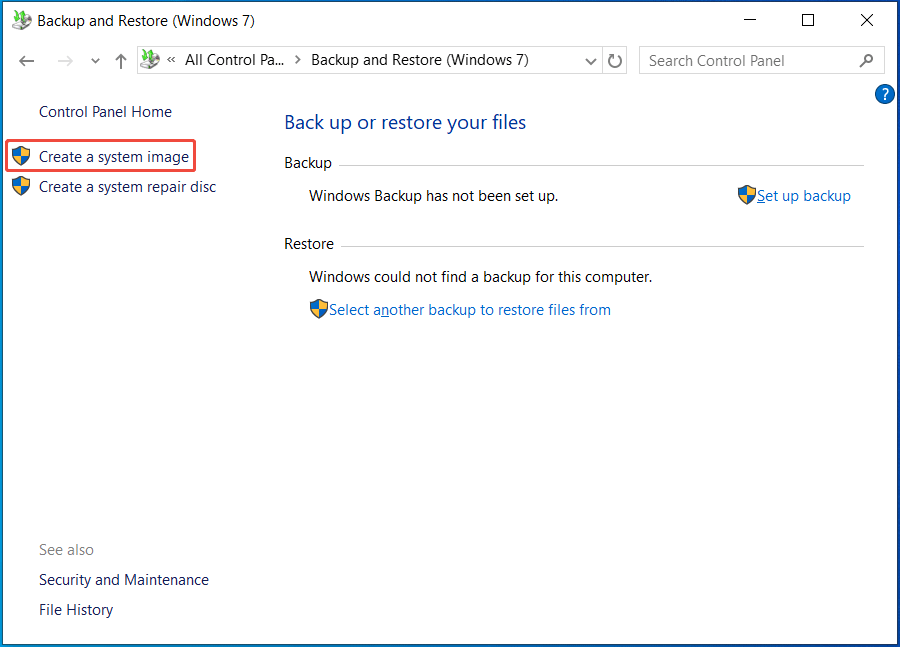
Task: Refresh the page with the refresh icon
Action: point(614,60)
